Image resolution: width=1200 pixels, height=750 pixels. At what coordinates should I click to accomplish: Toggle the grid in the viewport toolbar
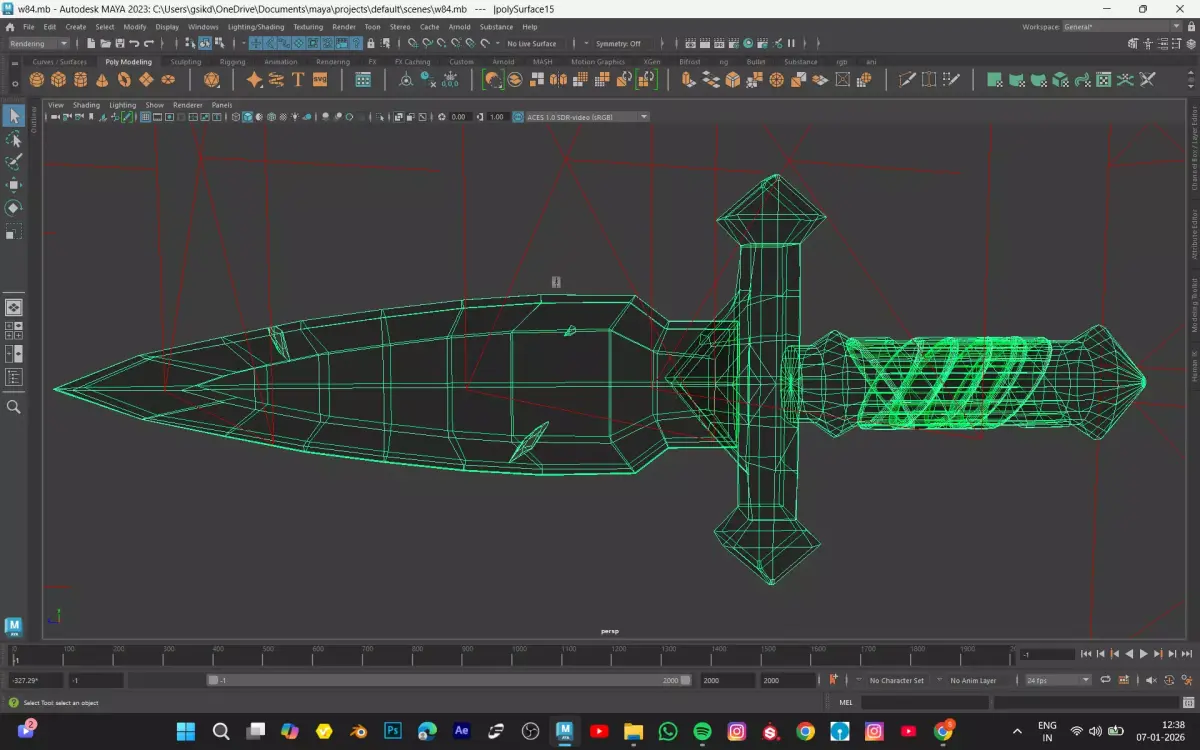tap(145, 117)
